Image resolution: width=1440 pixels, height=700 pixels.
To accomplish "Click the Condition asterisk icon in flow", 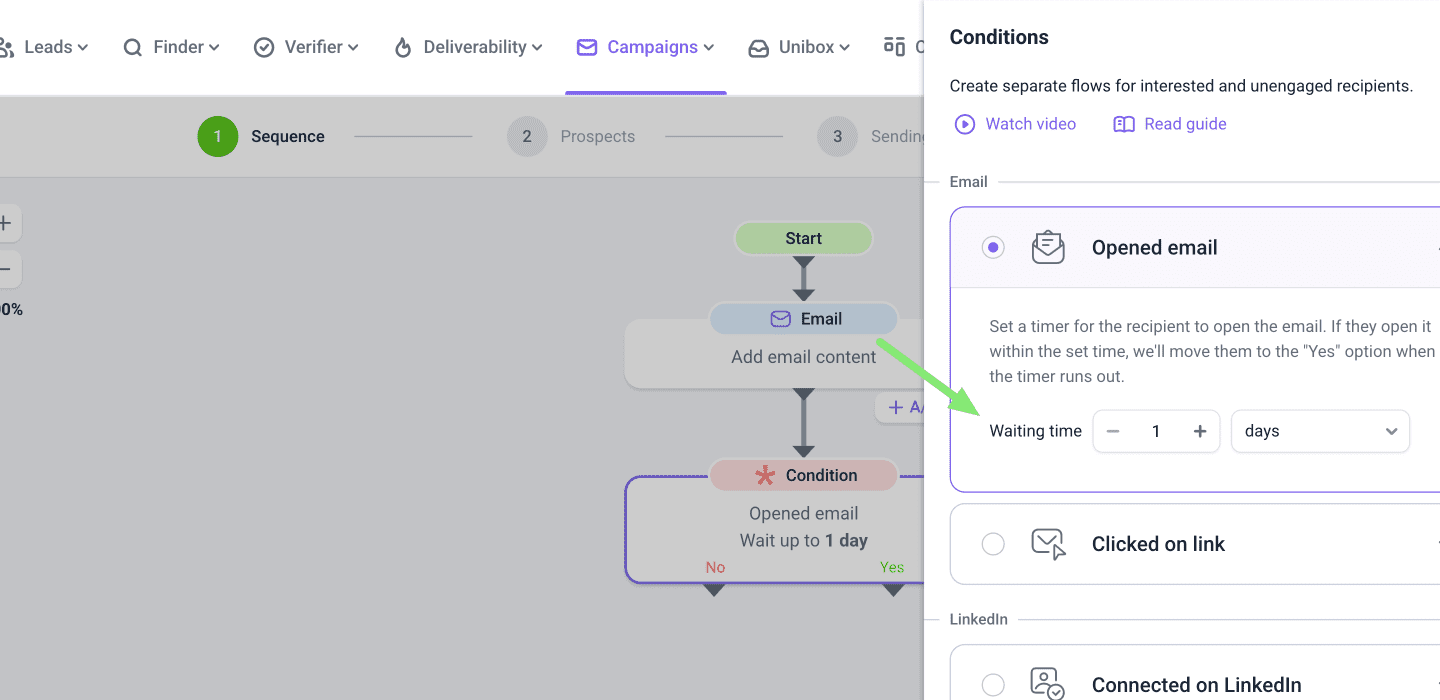I will tap(765, 475).
